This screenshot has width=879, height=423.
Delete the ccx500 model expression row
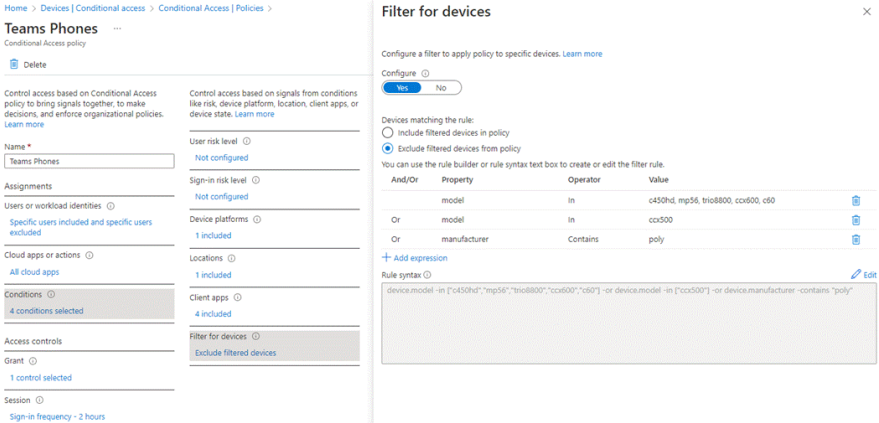855,220
